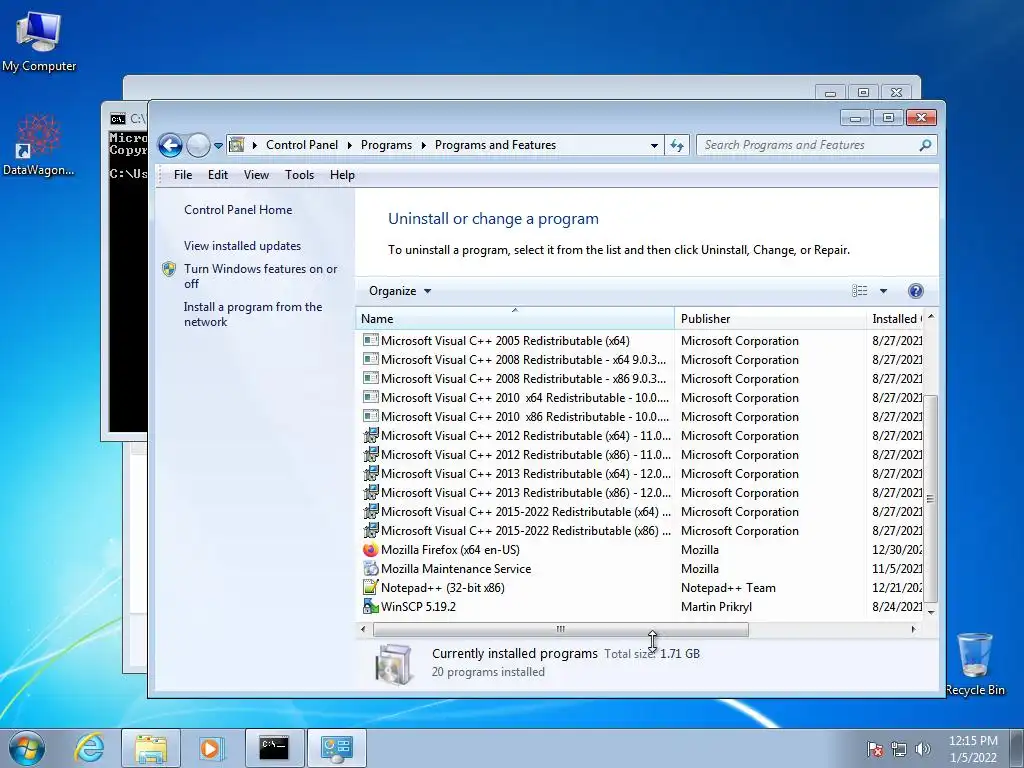This screenshot has width=1024, height=768.
Task: Click Control Panel taskbar button
Action: 336,748
